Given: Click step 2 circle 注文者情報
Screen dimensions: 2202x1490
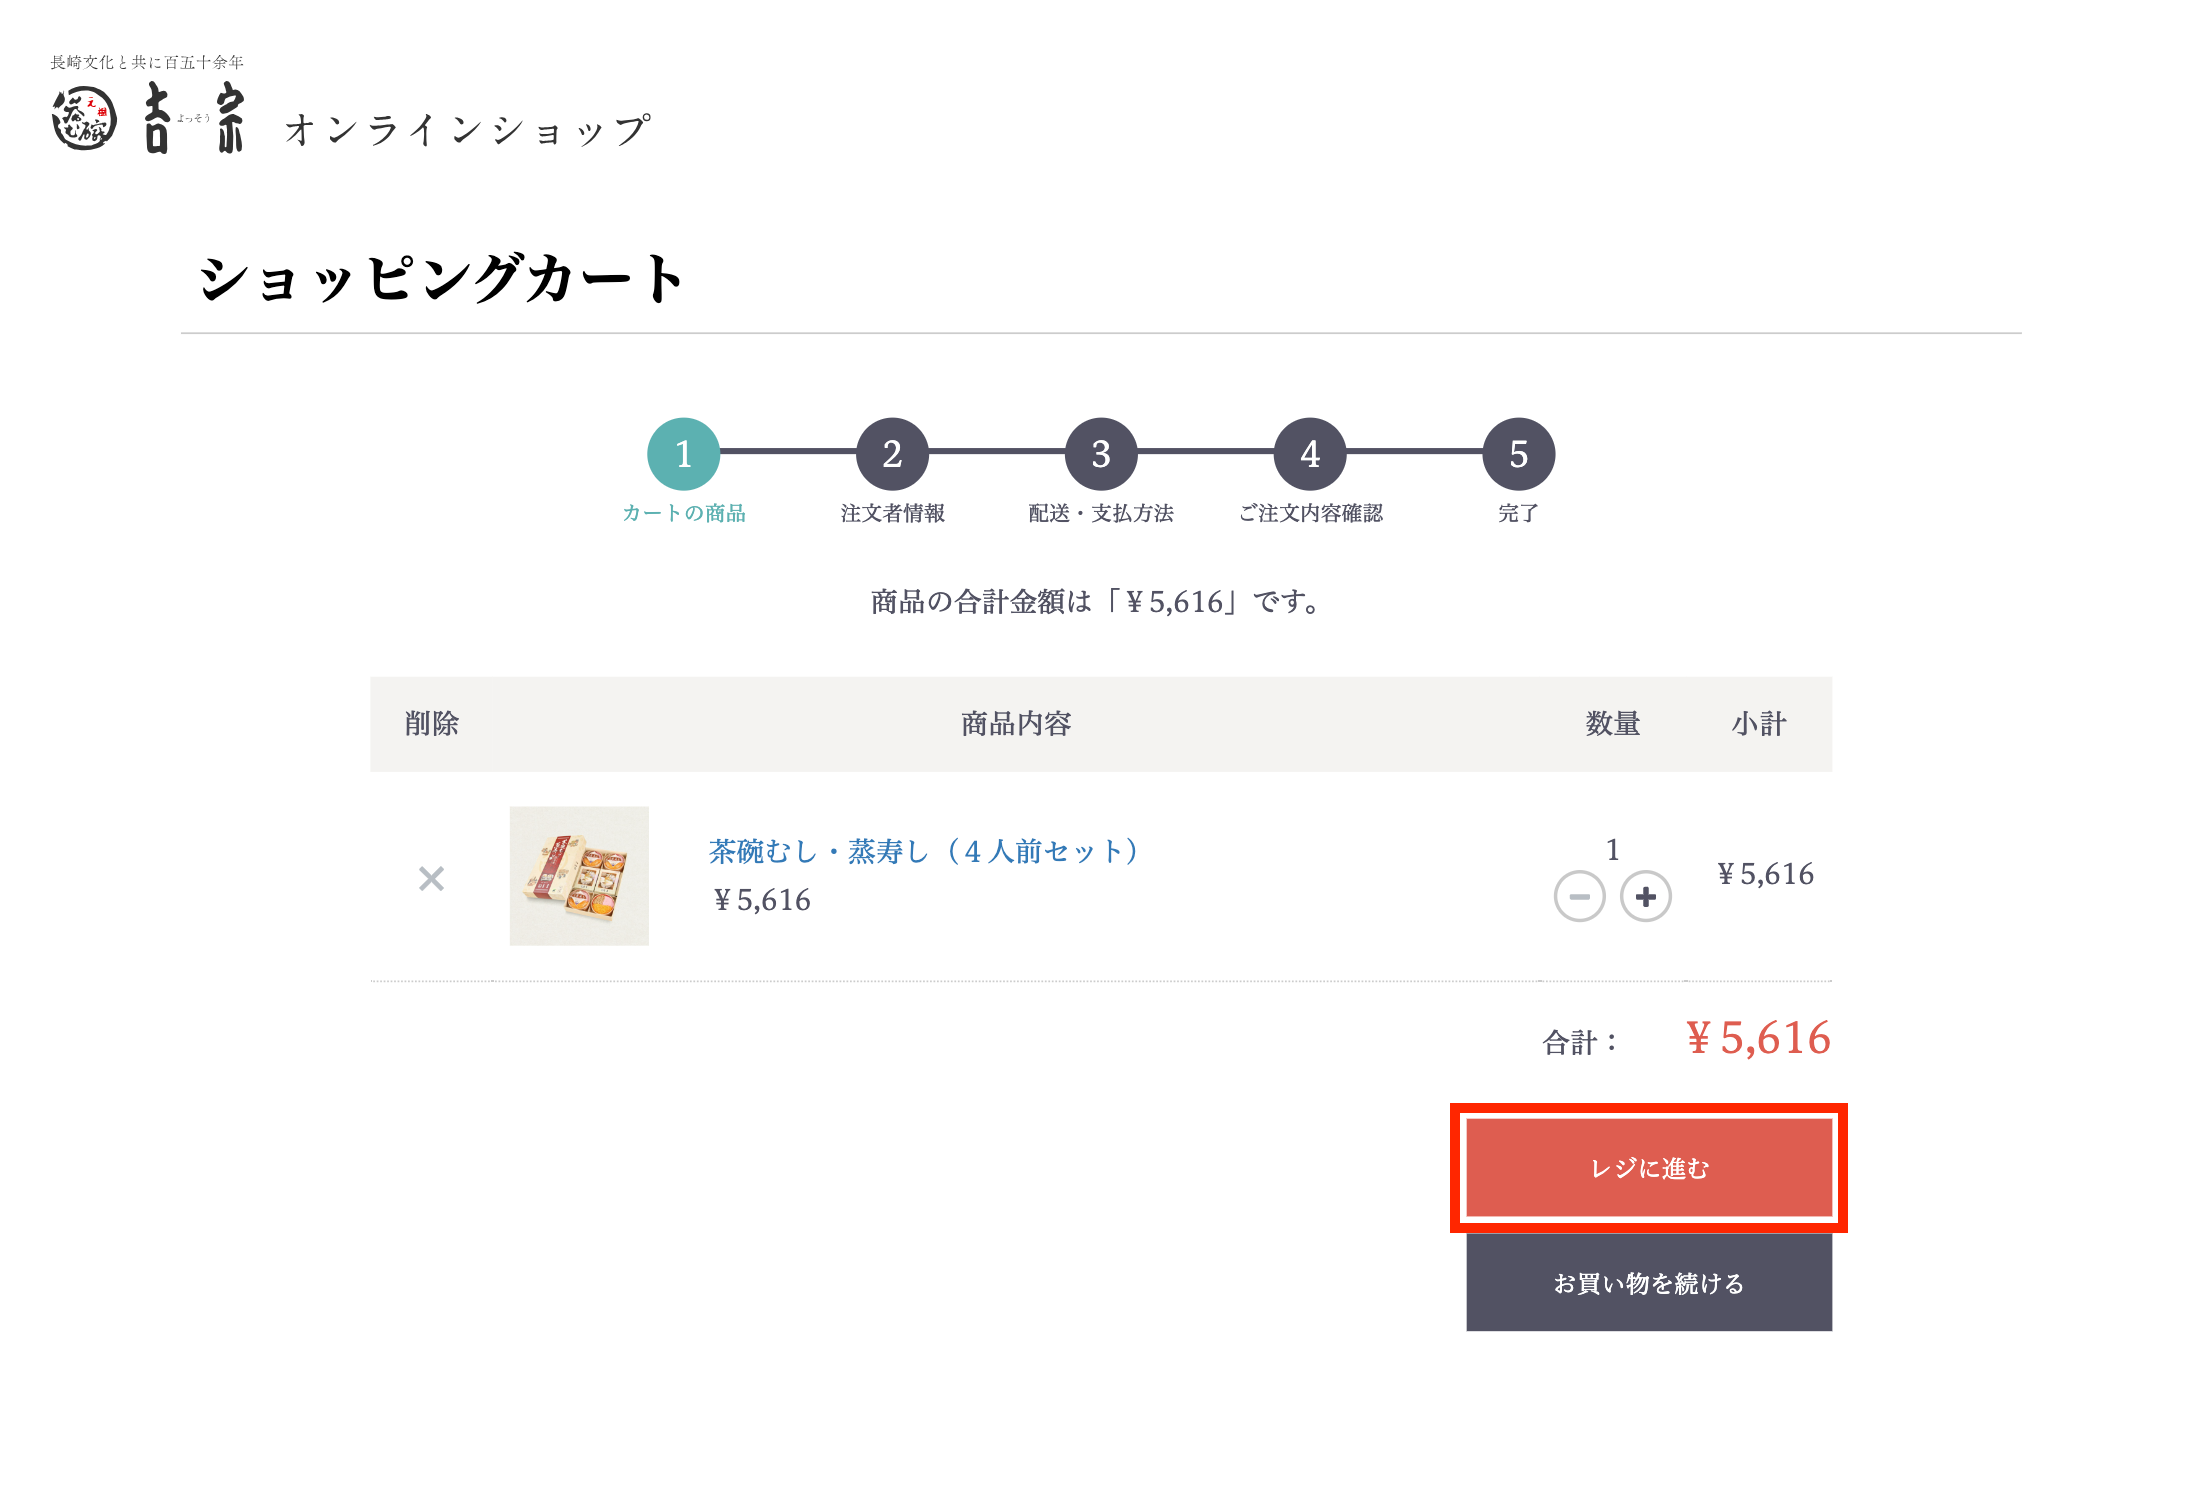Looking at the screenshot, I should (x=892, y=454).
